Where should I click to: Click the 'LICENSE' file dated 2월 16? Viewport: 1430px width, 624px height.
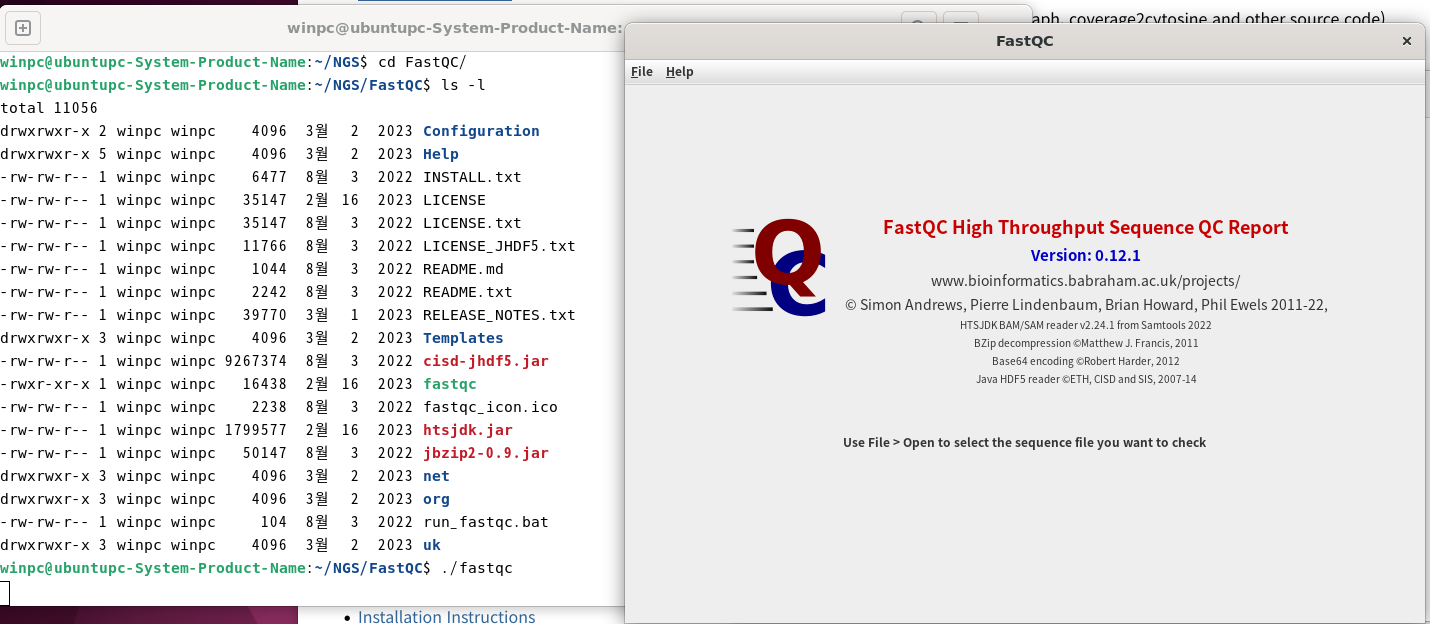[454, 200]
